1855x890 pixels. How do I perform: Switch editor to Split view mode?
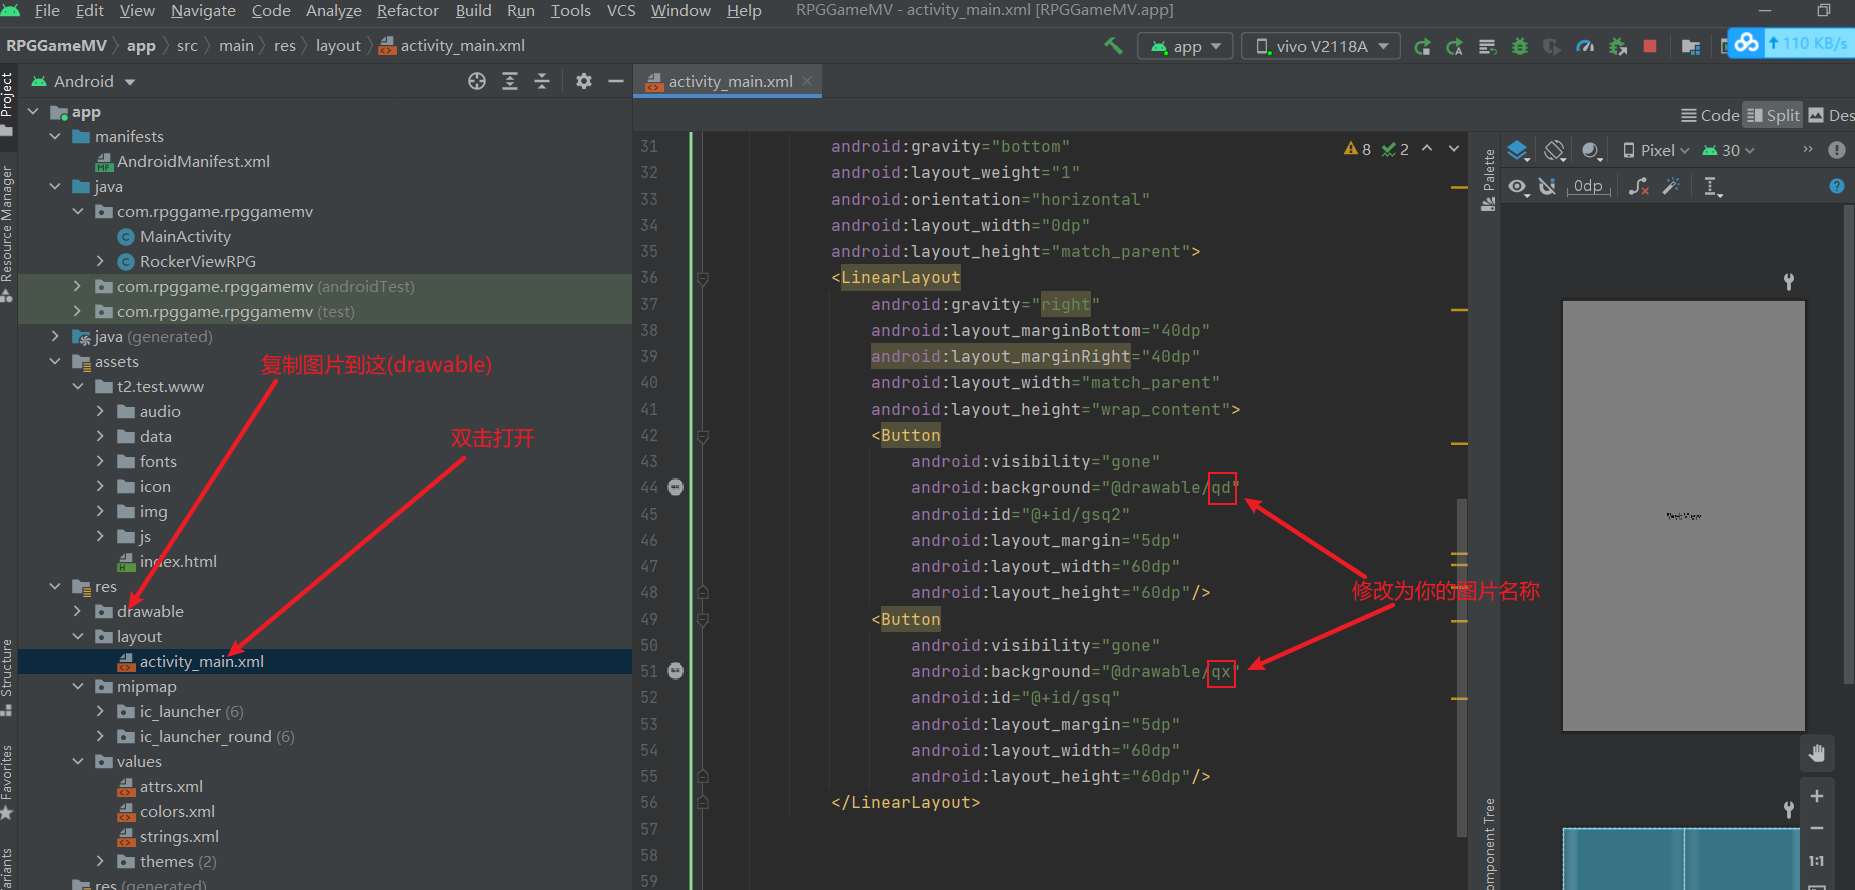[1773, 115]
